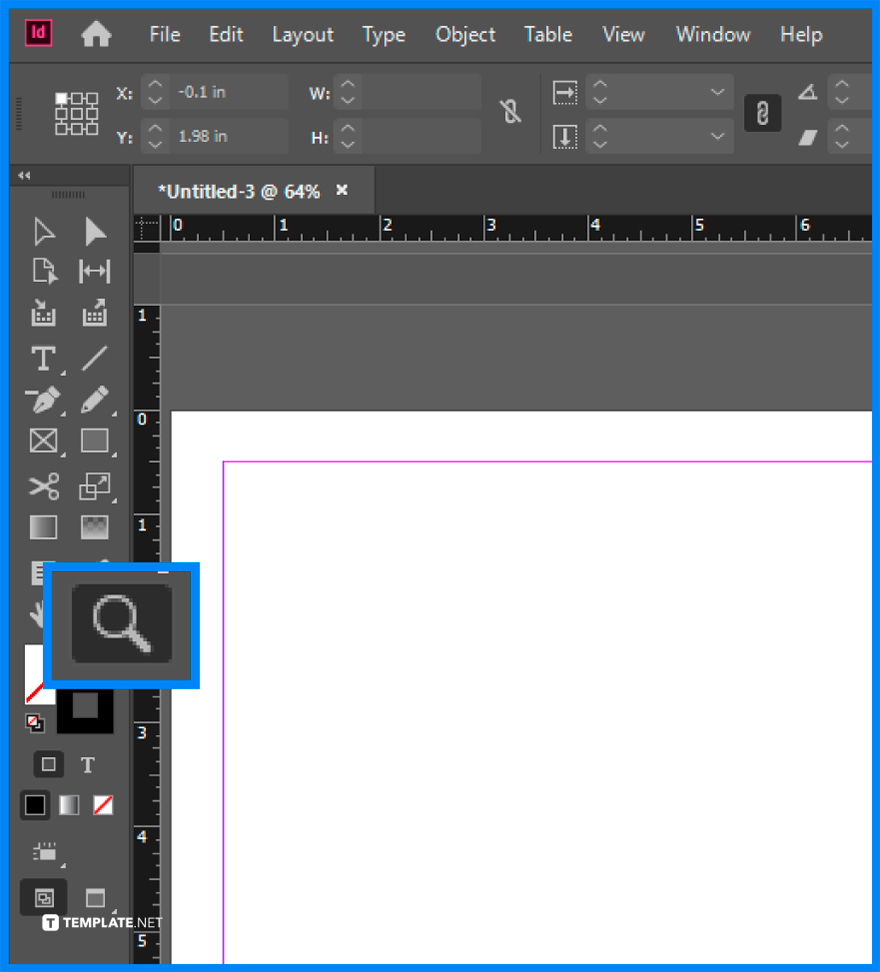Image resolution: width=880 pixels, height=972 pixels.
Task: Swap to Preview screen mode icon at toolbar bottom
Action: pyautogui.click(x=94, y=897)
